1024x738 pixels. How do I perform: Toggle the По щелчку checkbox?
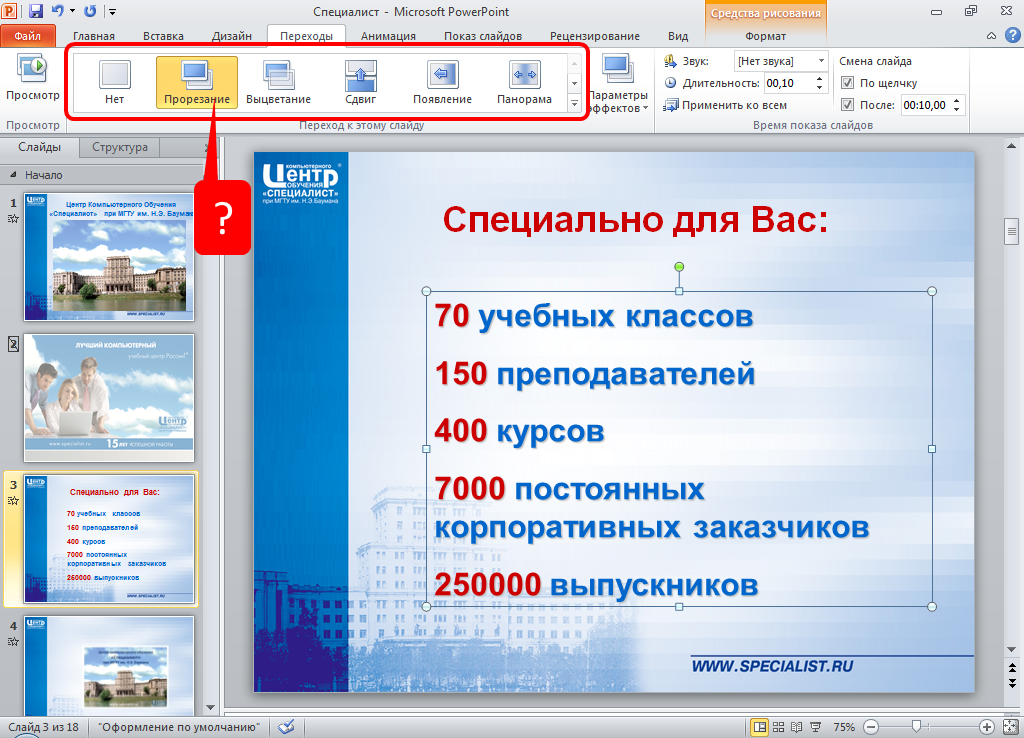pyautogui.click(x=847, y=83)
